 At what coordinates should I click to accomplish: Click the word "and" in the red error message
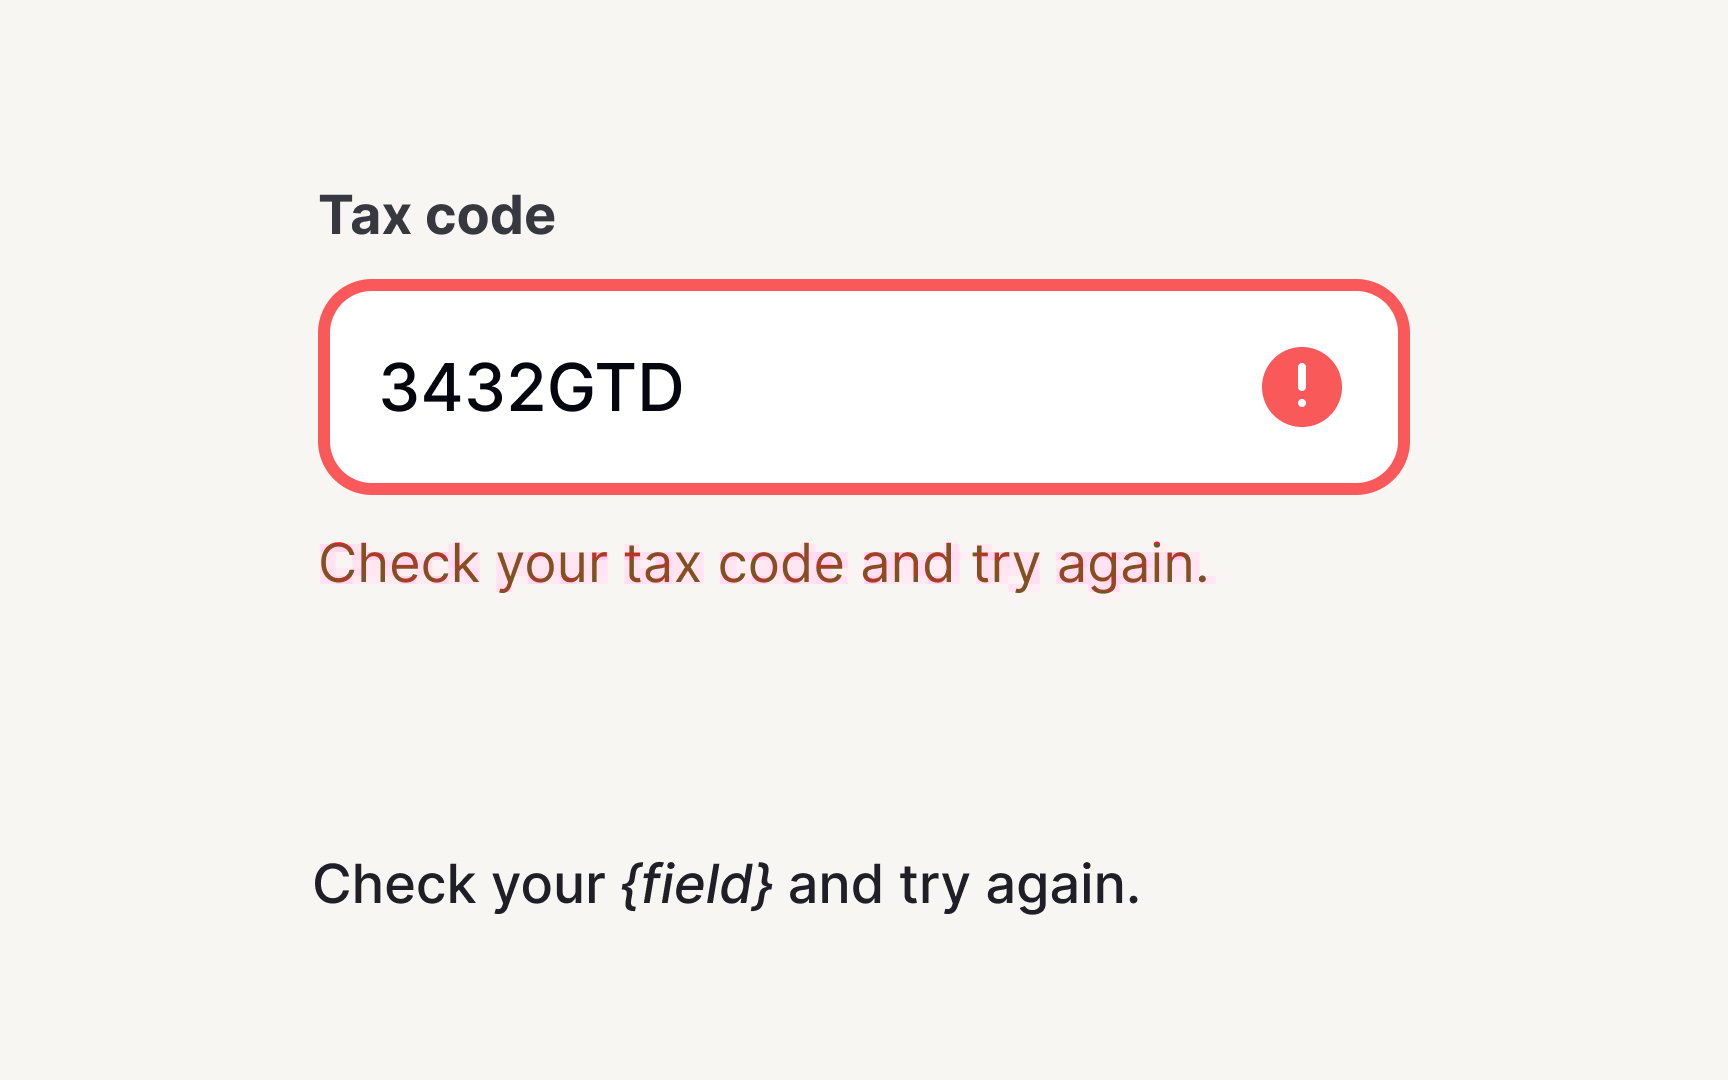coord(907,564)
